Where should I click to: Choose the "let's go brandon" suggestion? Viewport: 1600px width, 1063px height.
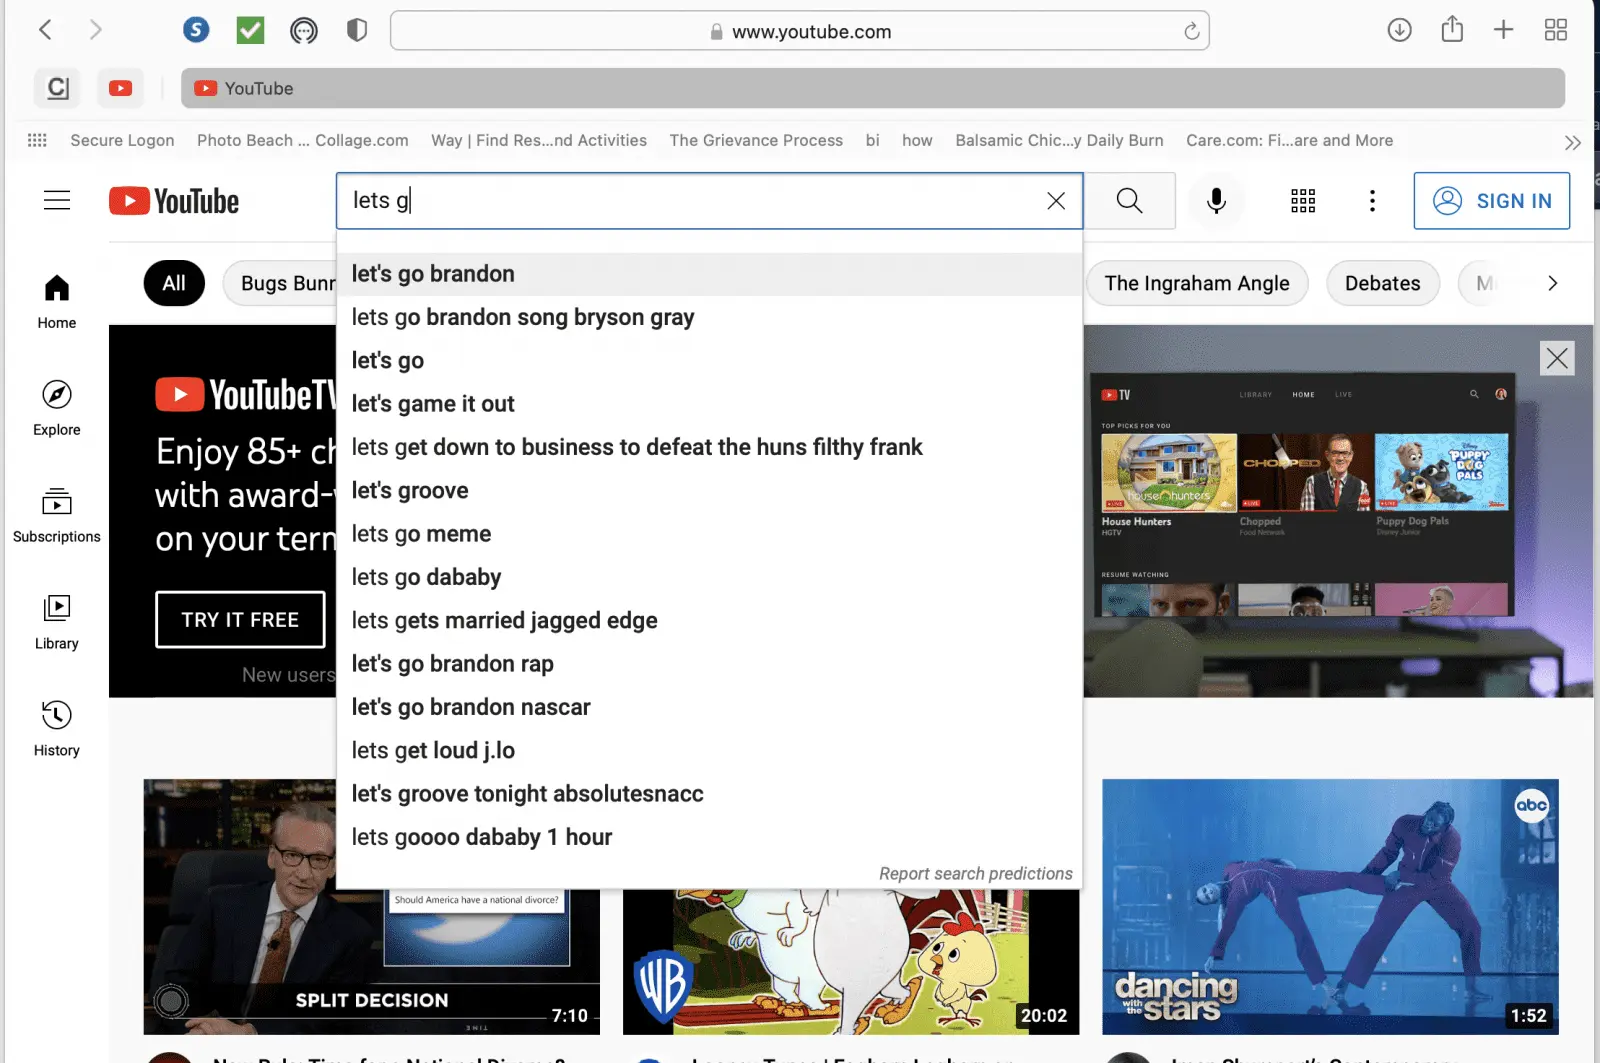432,273
